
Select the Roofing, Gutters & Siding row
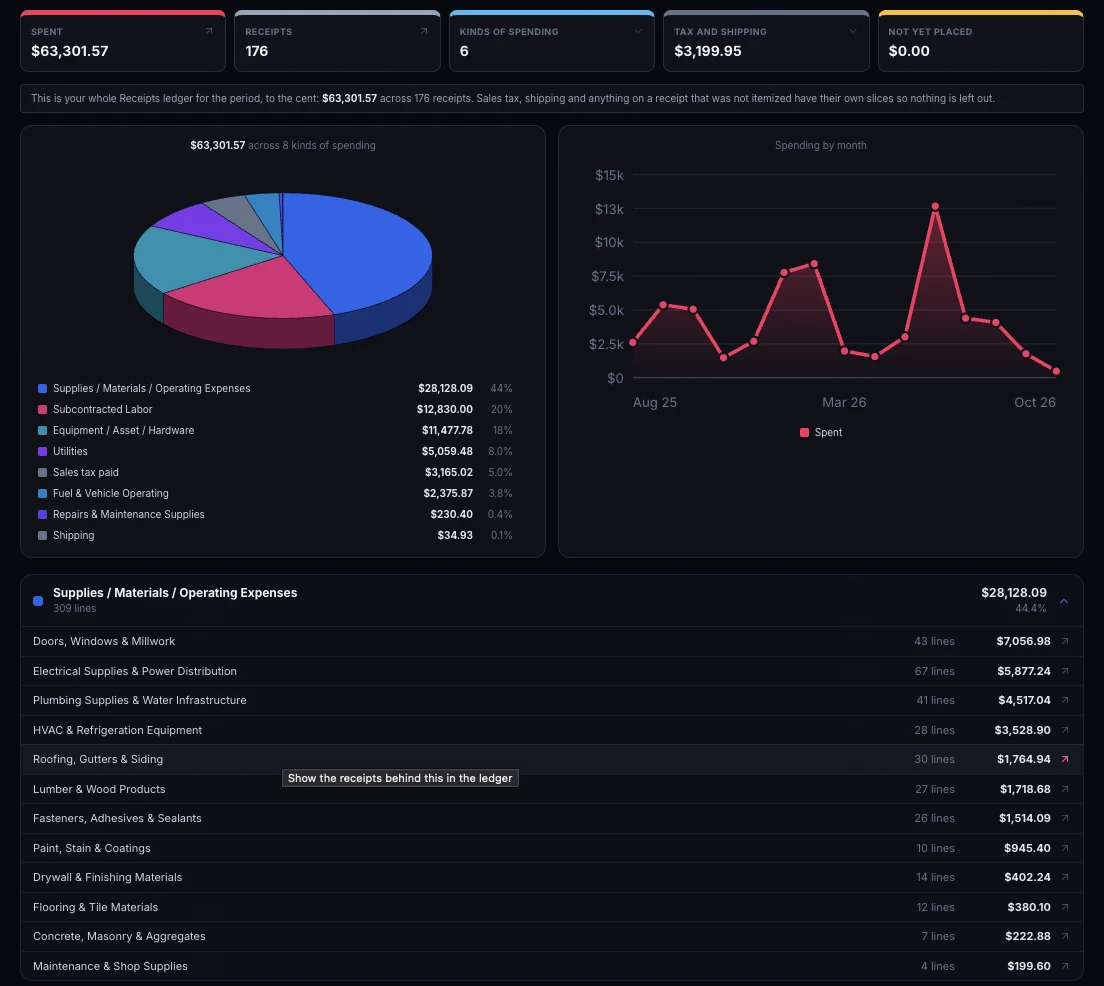551,759
